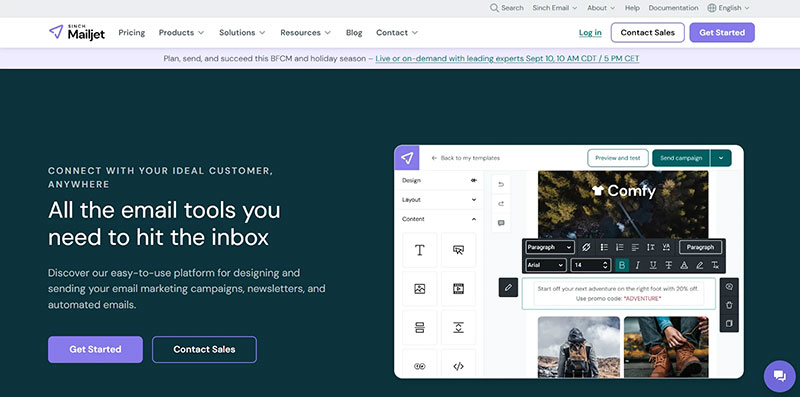800x397 pixels.
Task: Go to the Blog page
Action: pos(354,32)
